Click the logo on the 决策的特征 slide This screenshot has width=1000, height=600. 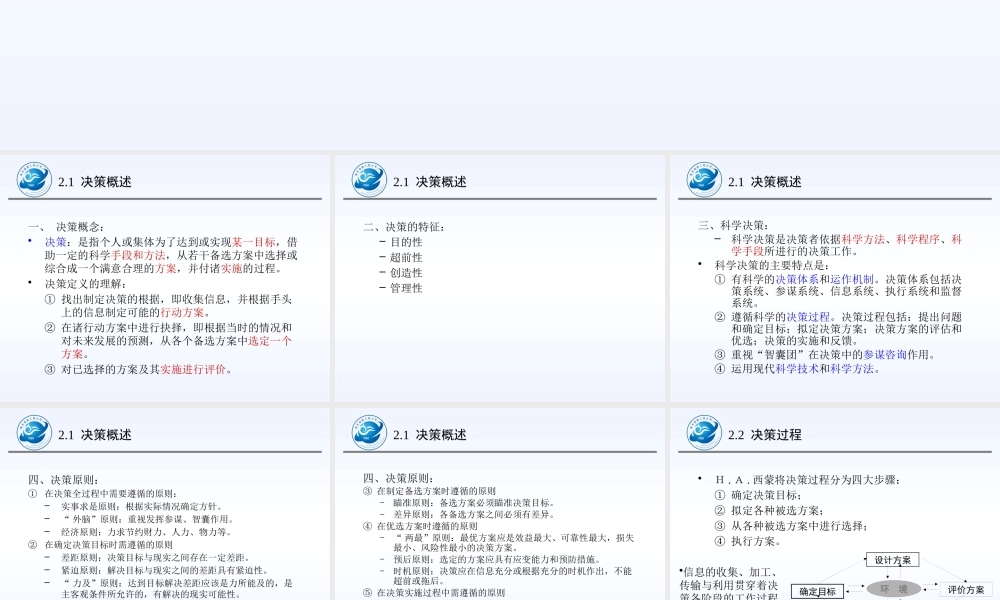coord(369,180)
